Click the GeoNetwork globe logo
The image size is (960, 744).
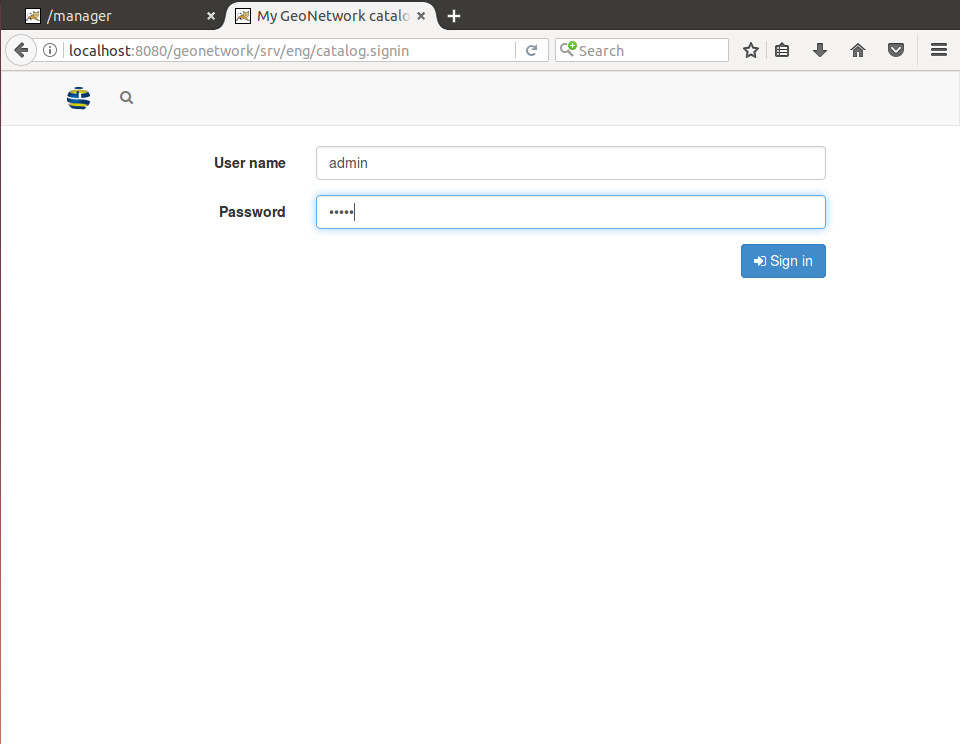tap(78, 98)
